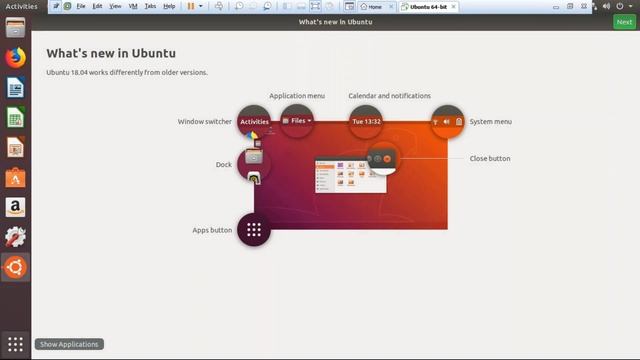
Task: Click the "Close button" label
Action: click(x=490, y=158)
